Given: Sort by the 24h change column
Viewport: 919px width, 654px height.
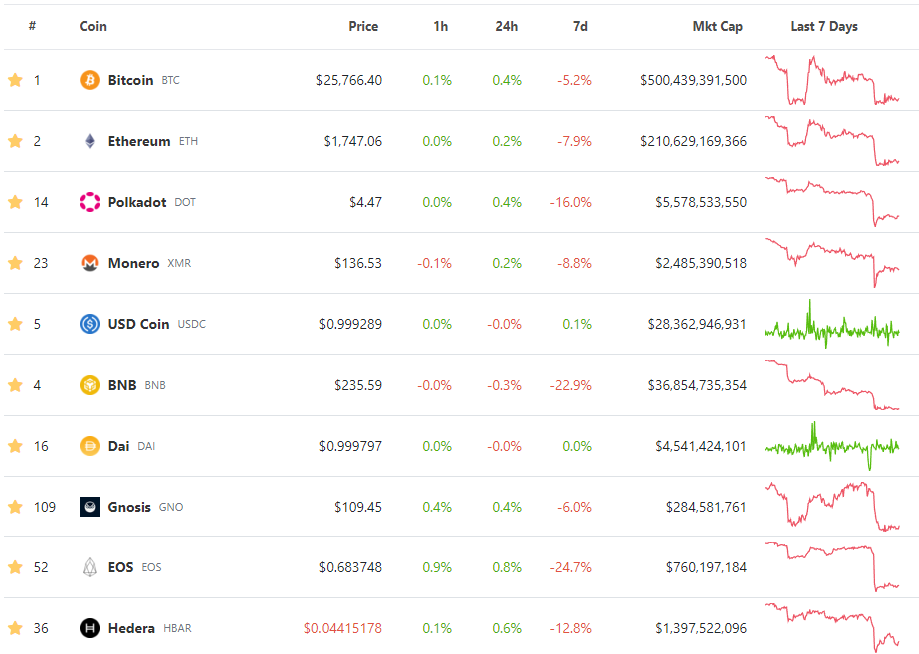Looking at the screenshot, I should pos(506,26).
